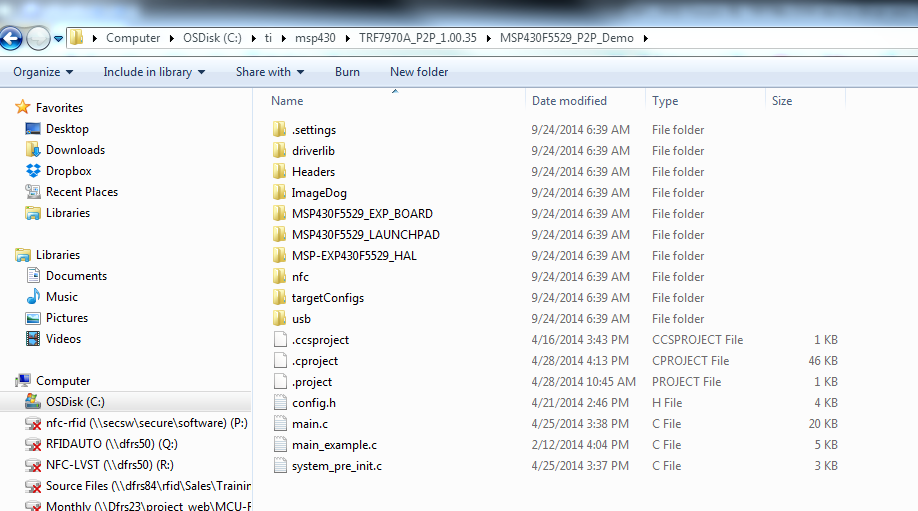Open Libraries under Favorites
Image resolution: width=918 pixels, height=511 pixels.
(x=68, y=213)
